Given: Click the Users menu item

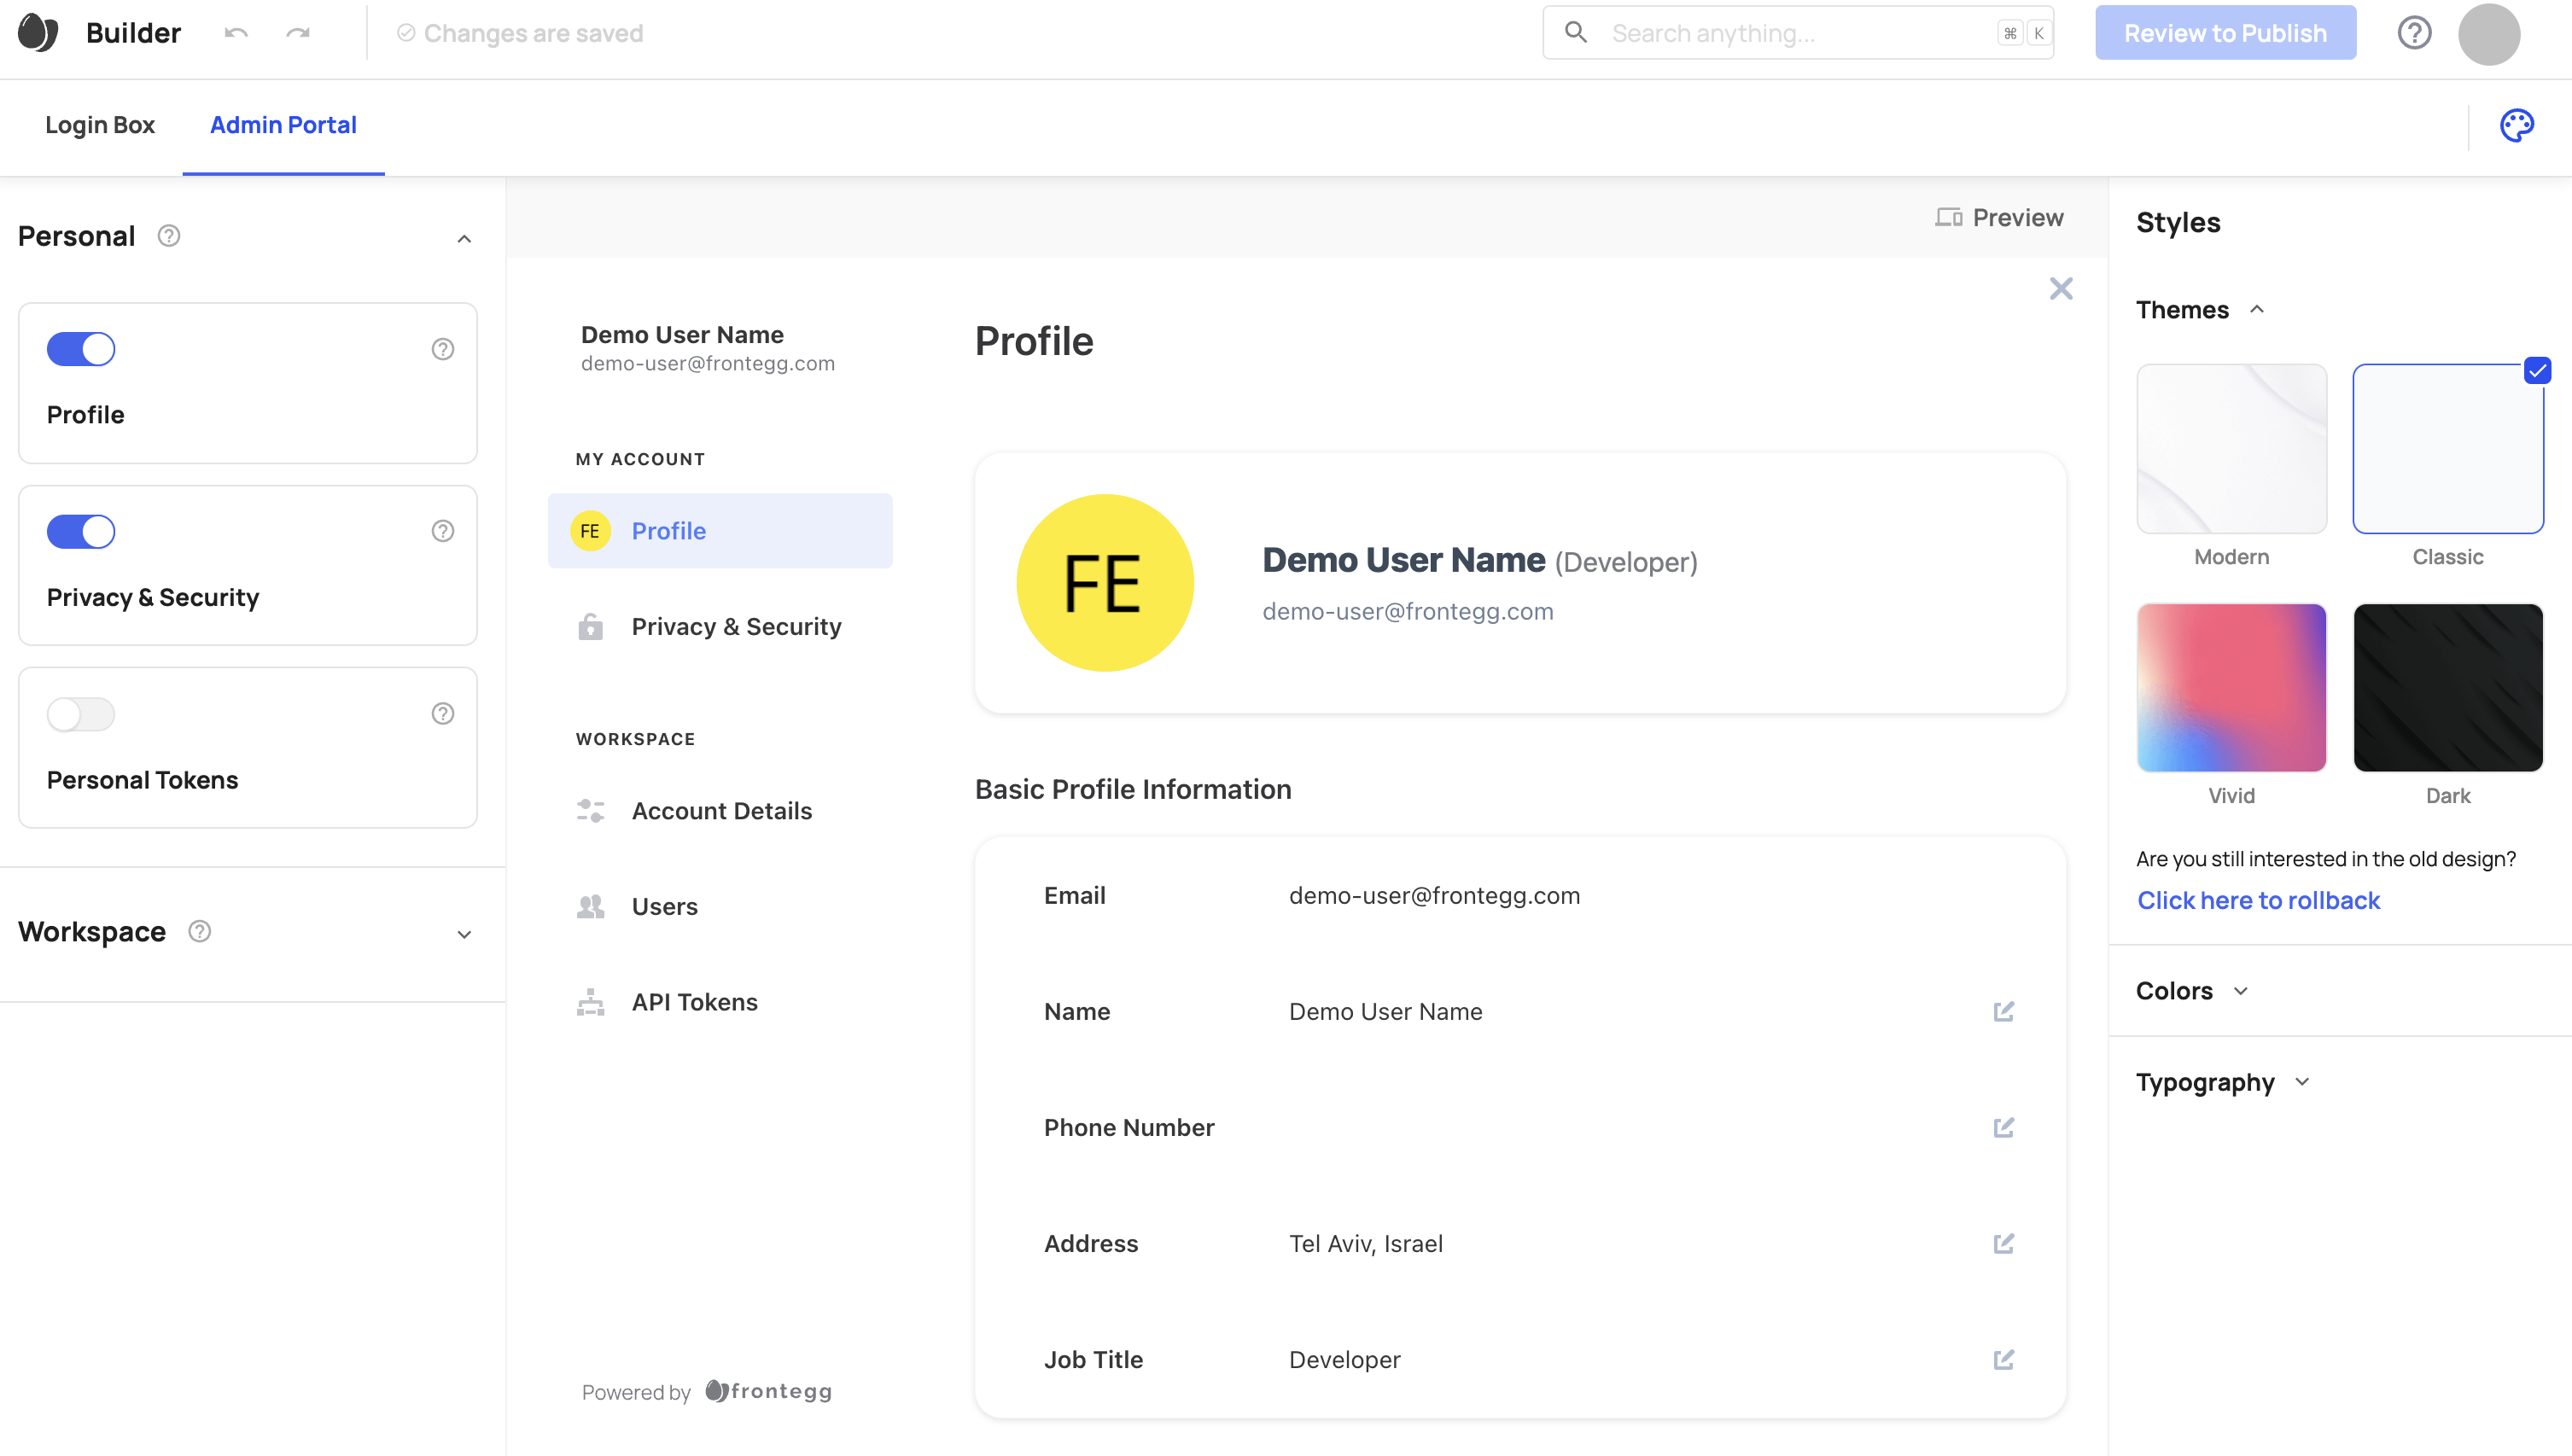Looking at the screenshot, I should pos(664,905).
